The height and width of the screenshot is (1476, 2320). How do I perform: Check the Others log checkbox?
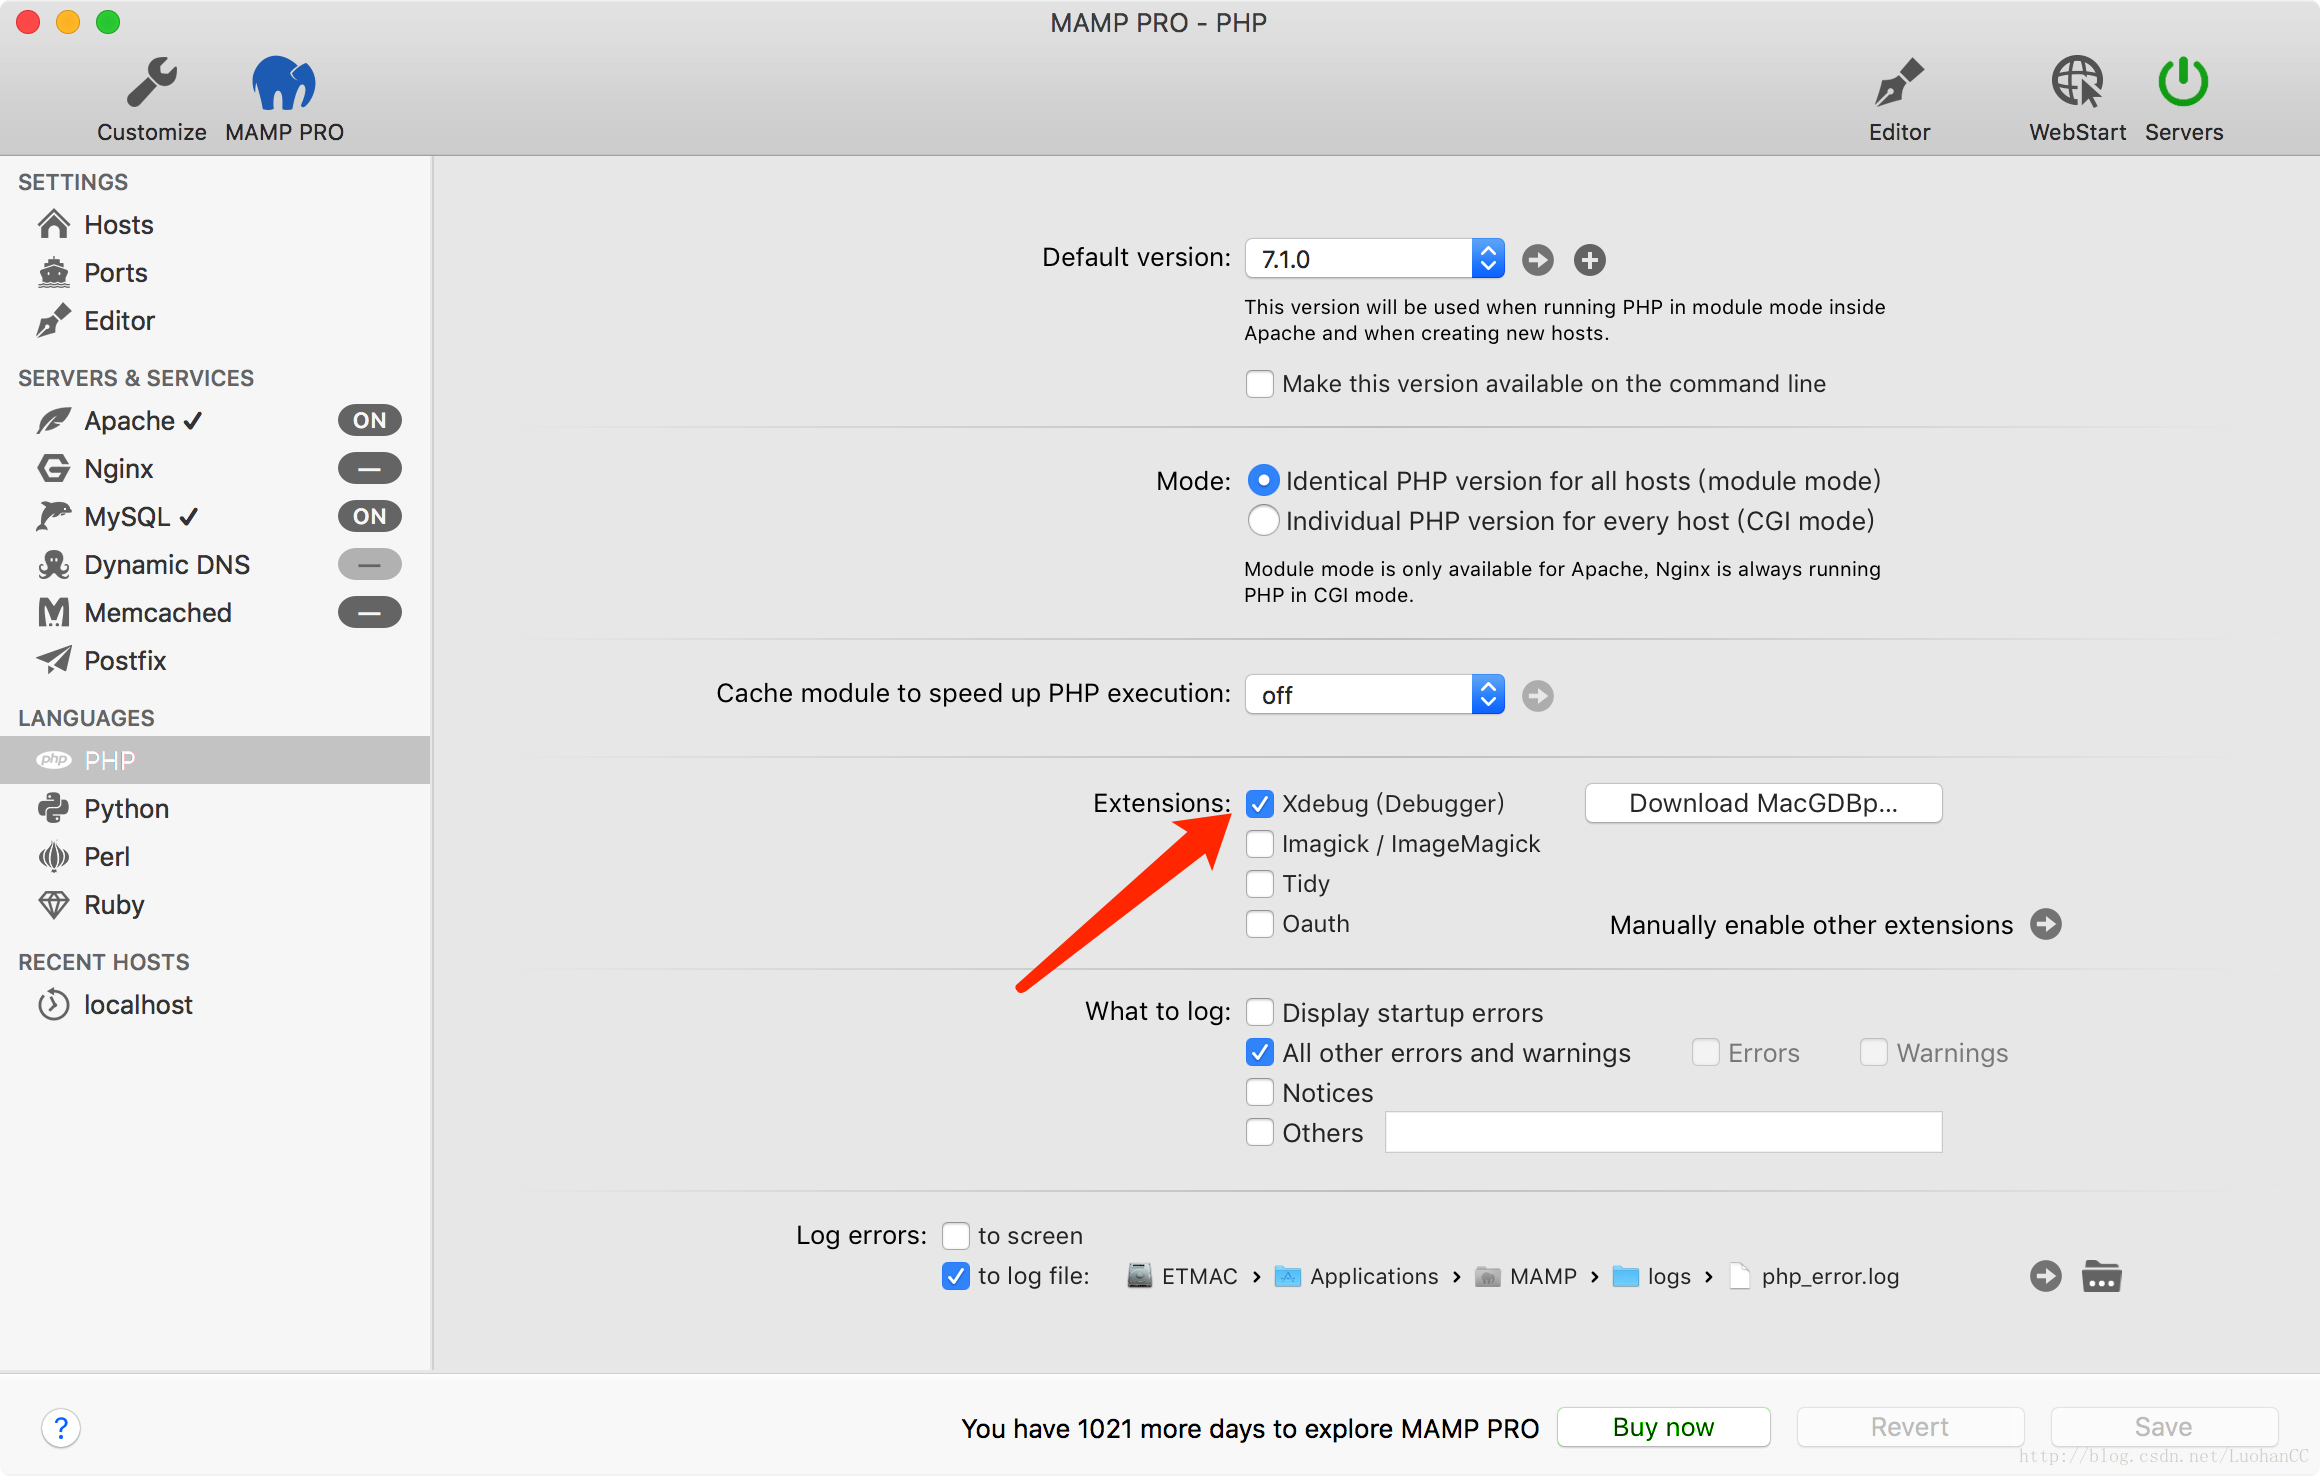coord(1259,1133)
